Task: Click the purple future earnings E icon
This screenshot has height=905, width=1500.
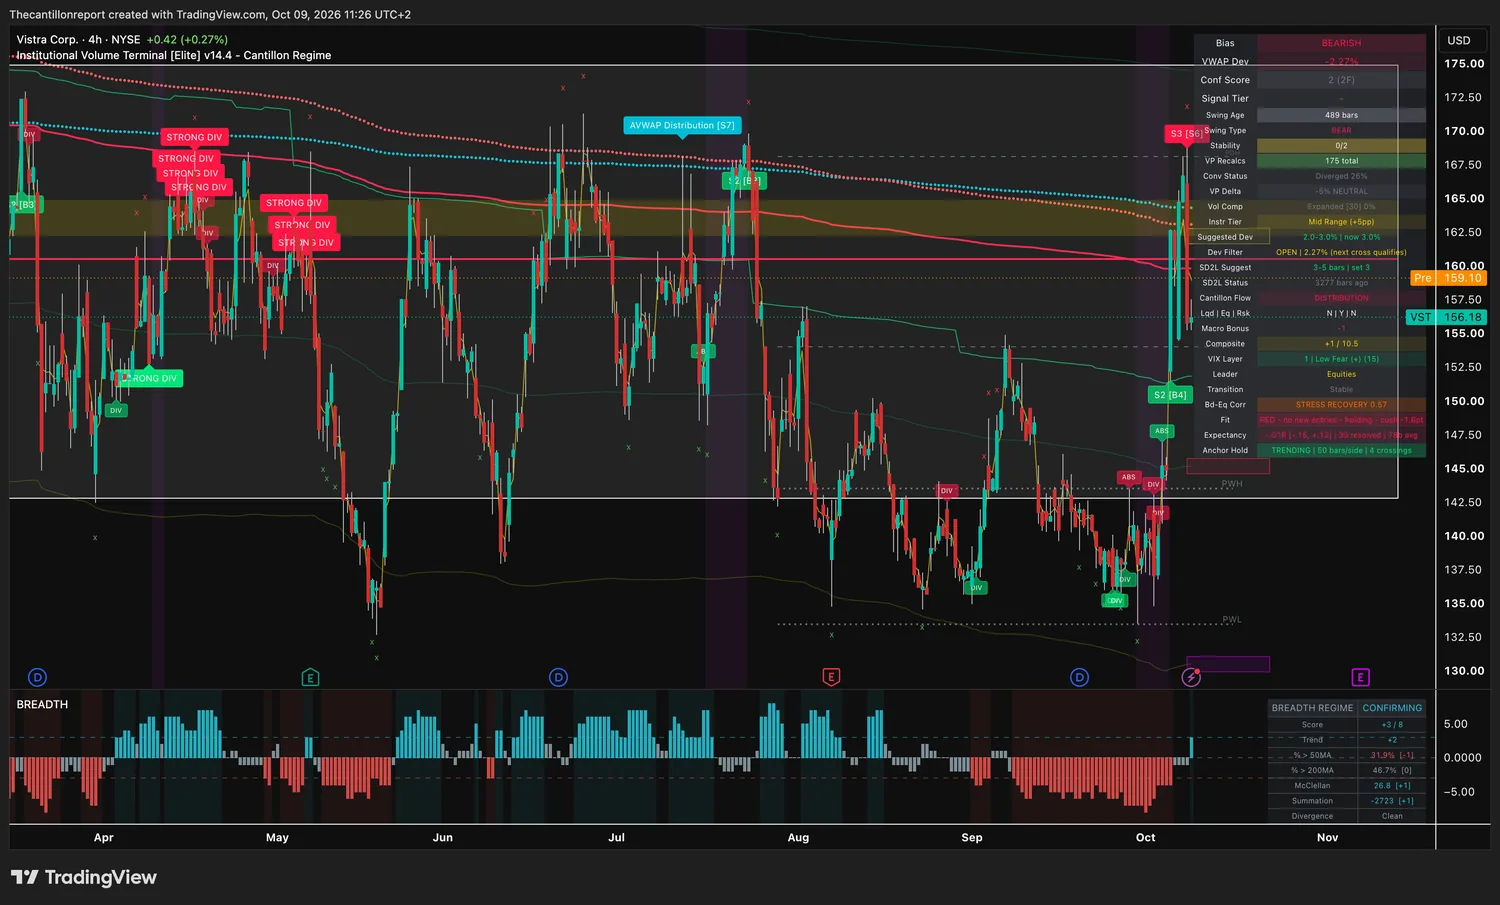Action: (x=1360, y=677)
